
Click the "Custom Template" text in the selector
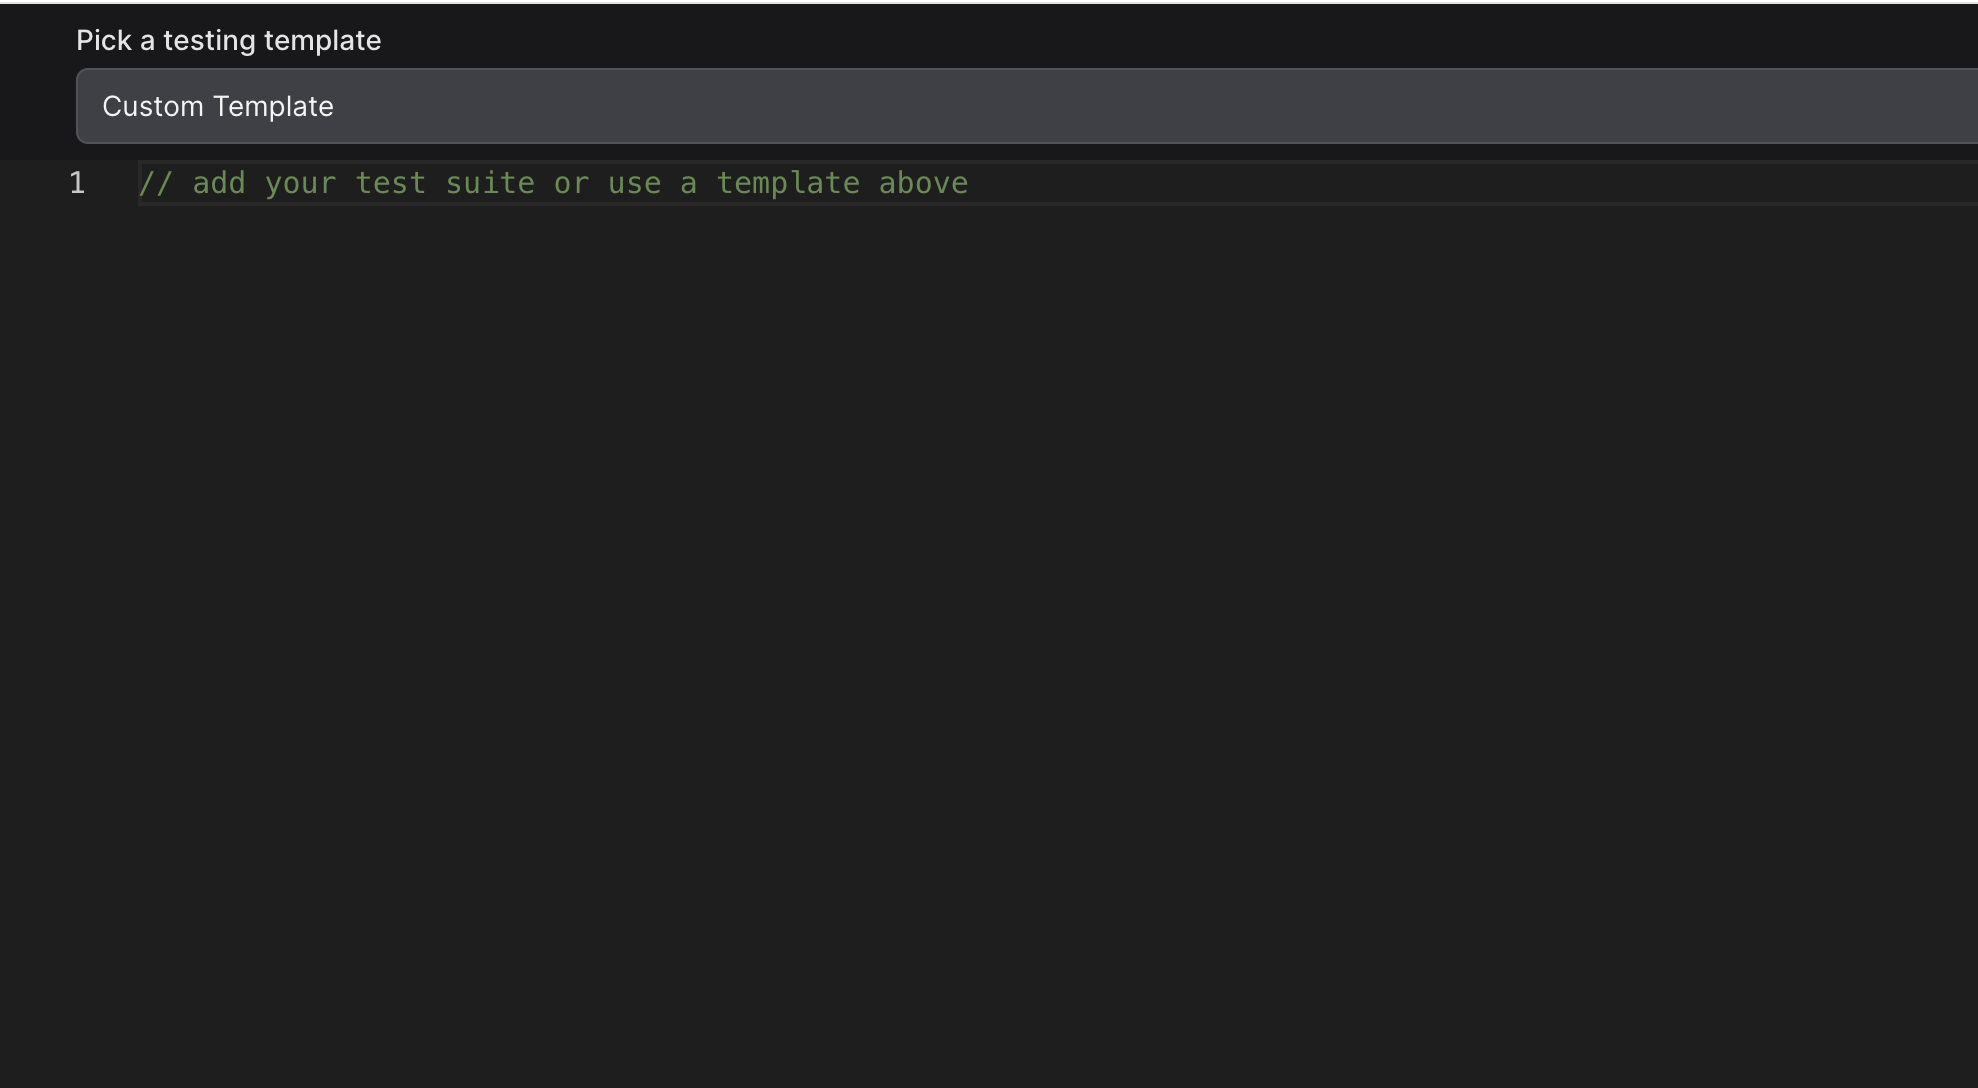click(218, 106)
